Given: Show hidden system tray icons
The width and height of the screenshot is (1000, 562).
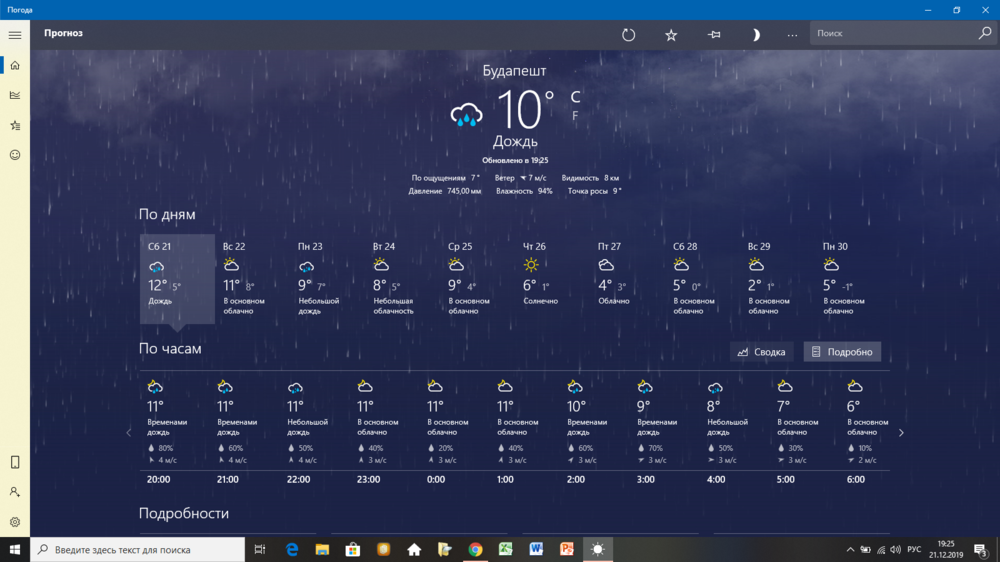Looking at the screenshot, I should pos(850,549).
